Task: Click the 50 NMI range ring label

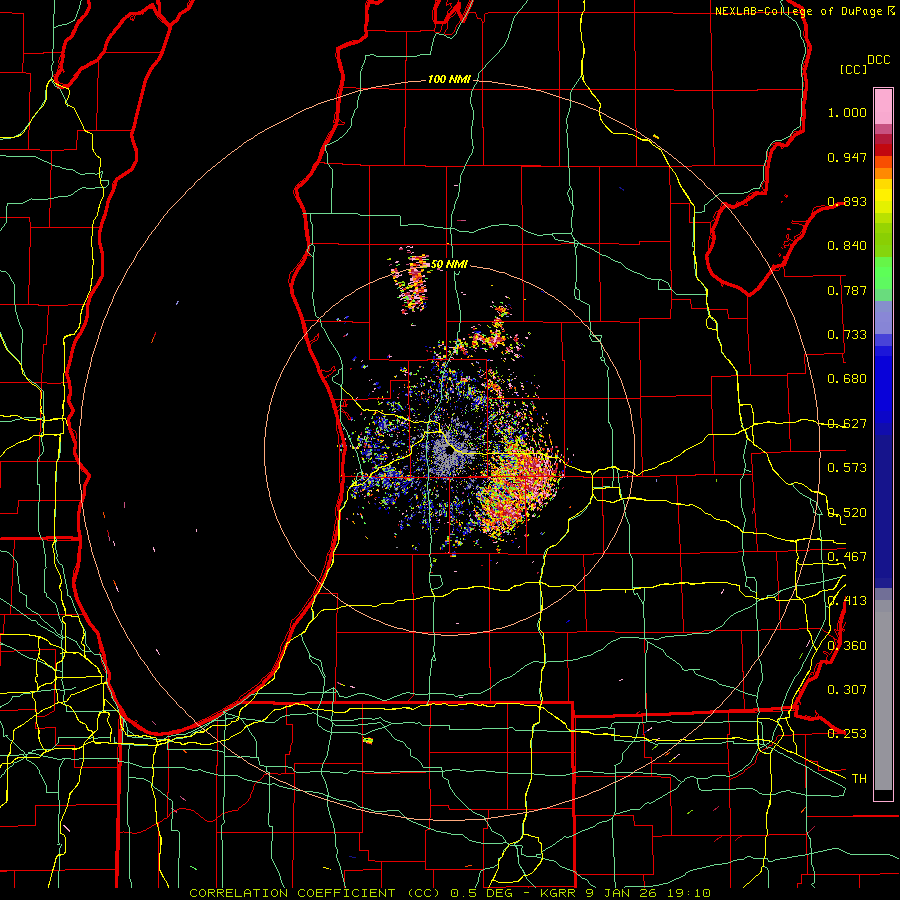Action: pyautogui.click(x=449, y=264)
